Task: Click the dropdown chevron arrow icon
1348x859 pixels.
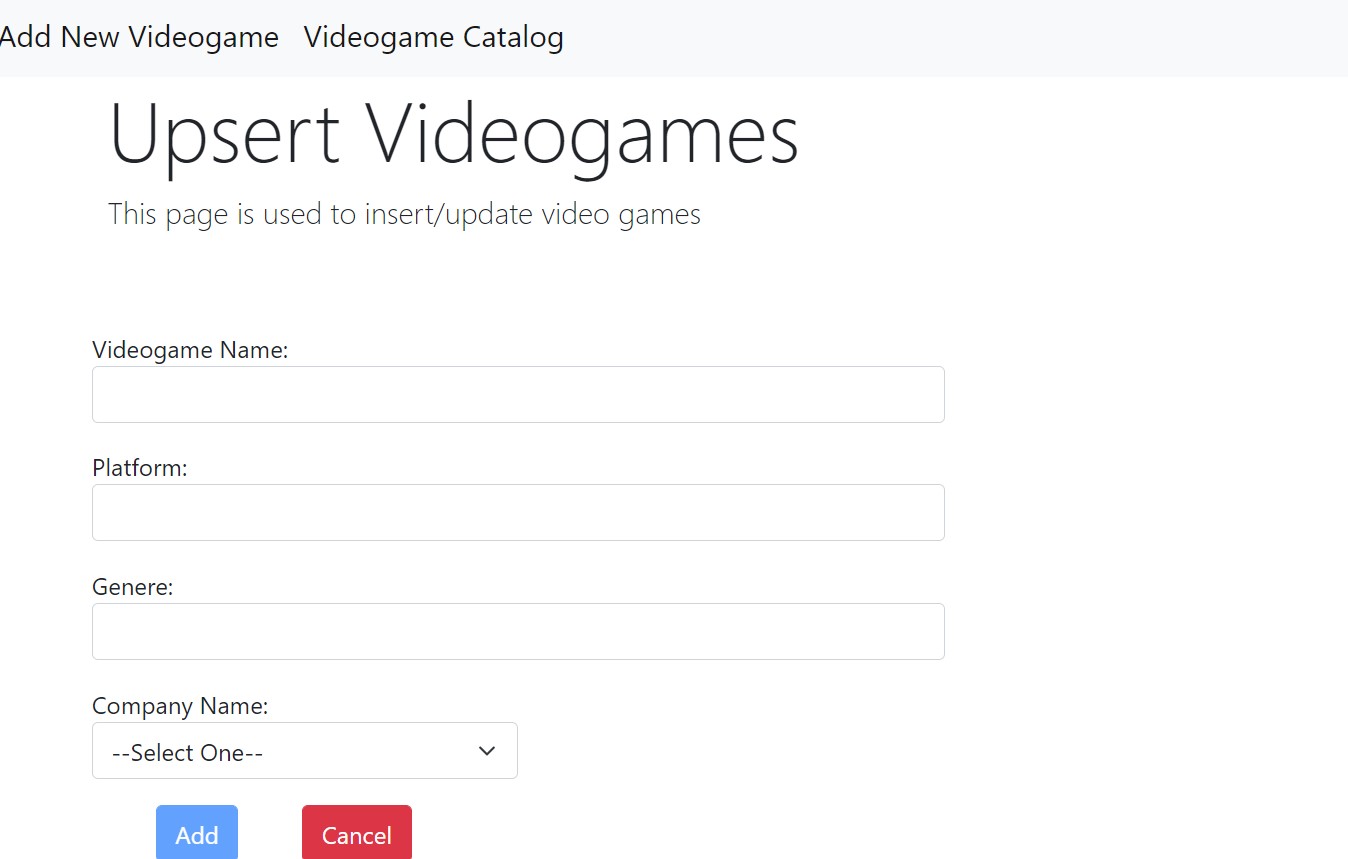Action: coord(487,751)
